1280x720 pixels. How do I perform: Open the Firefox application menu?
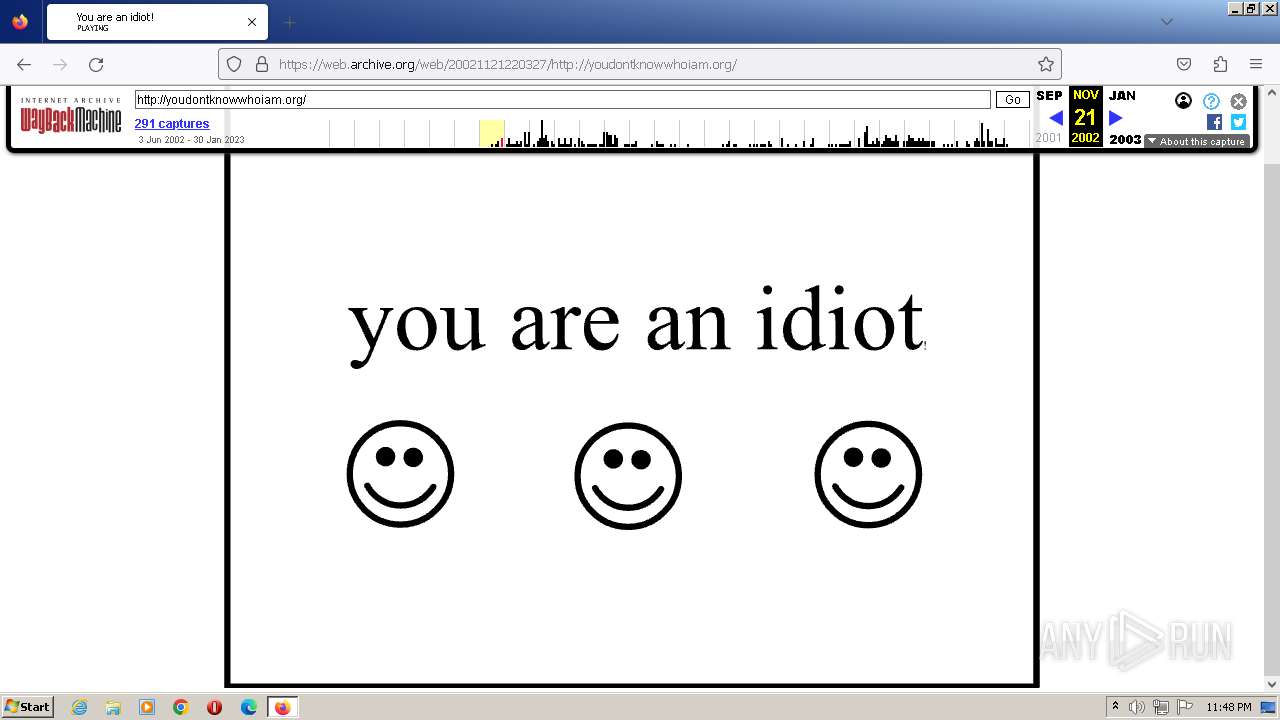1256,64
